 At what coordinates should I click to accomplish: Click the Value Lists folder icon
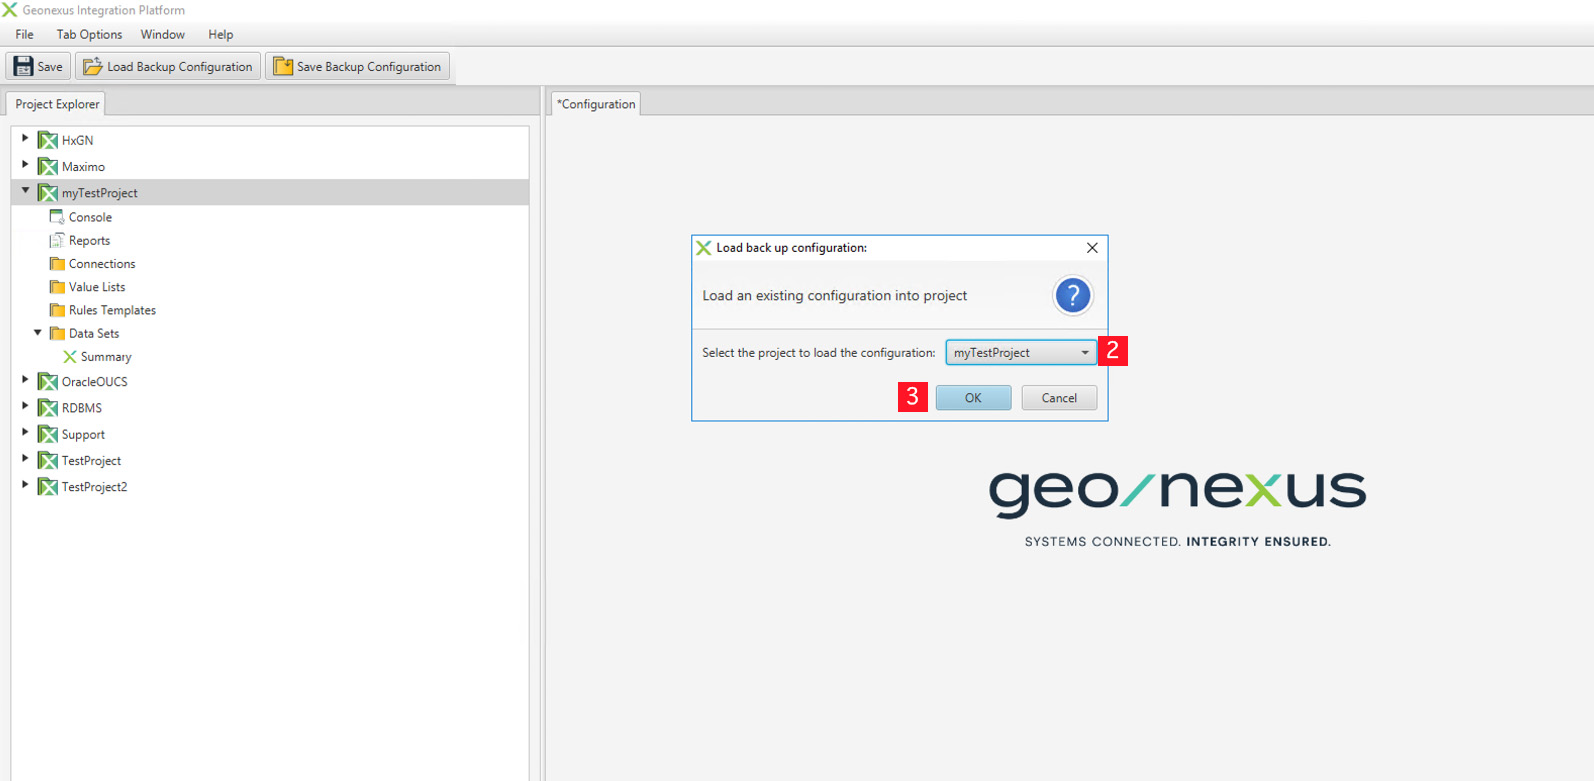pyautogui.click(x=57, y=287)
